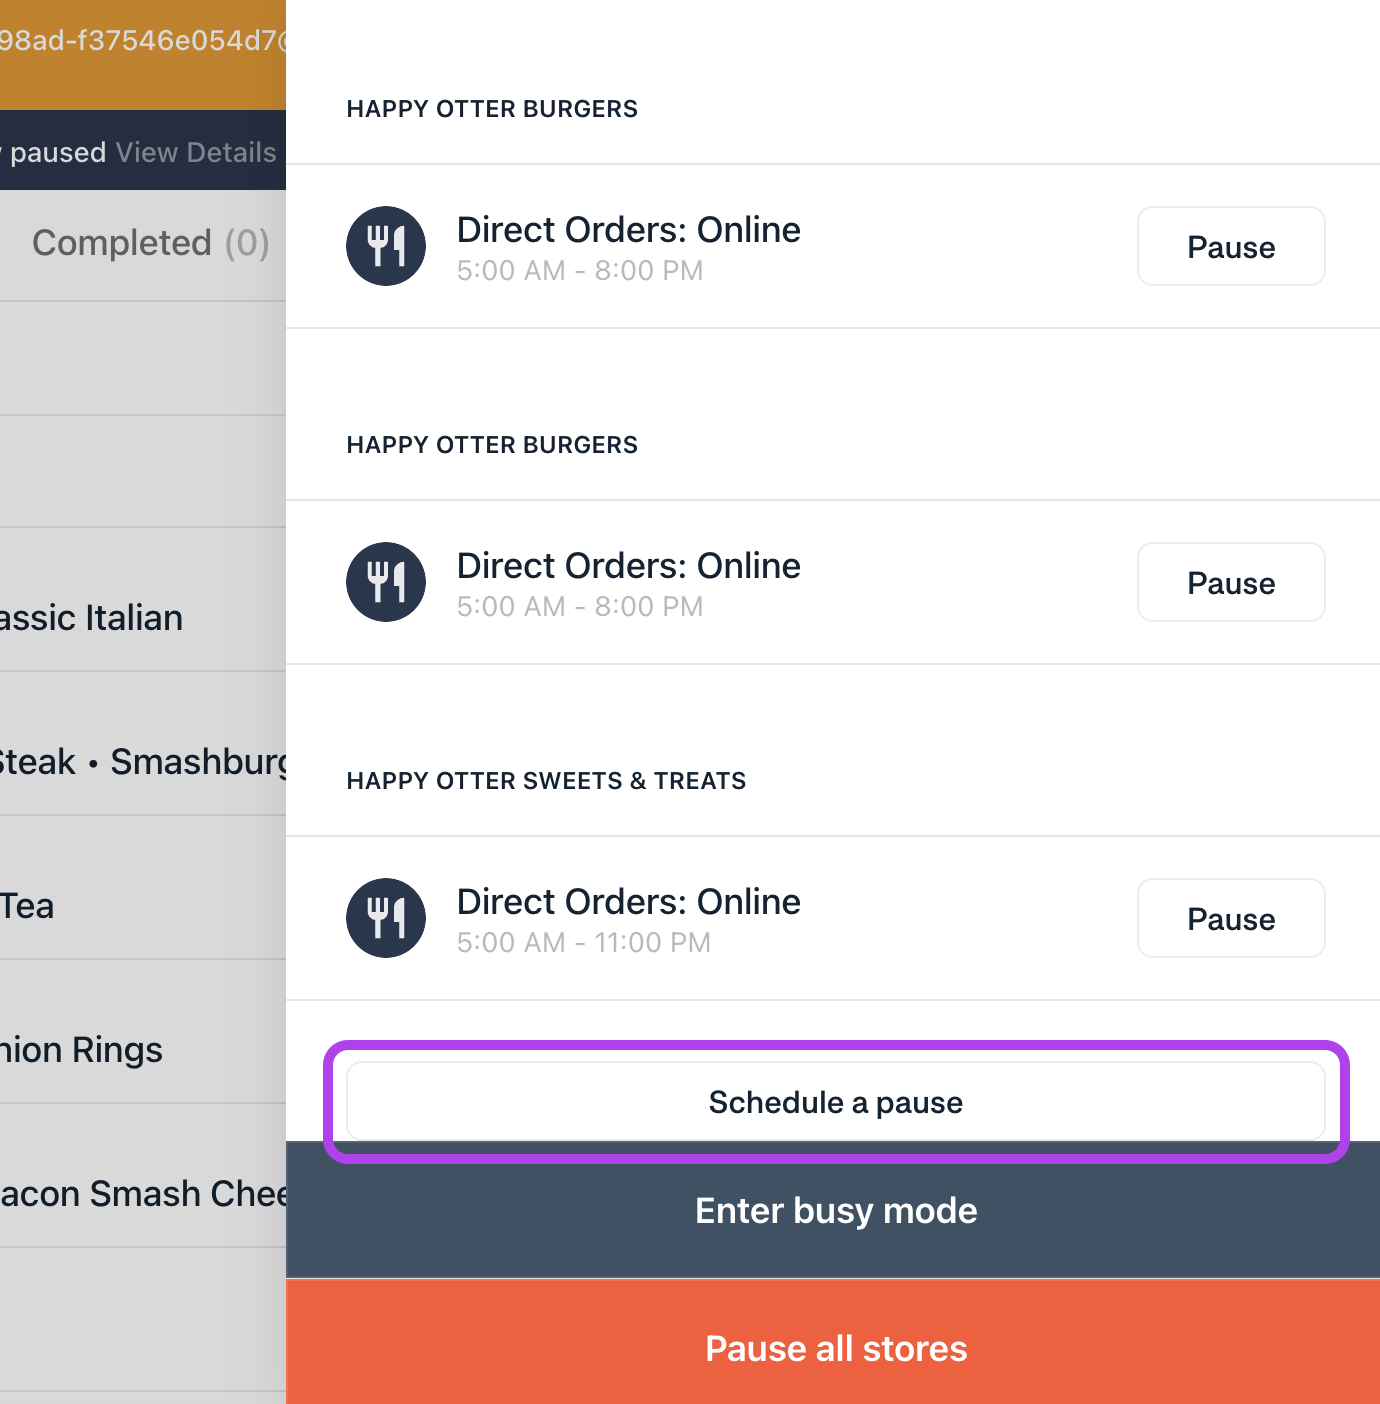1380x1404 pixels.
Task: Click the Happy Otter Sweets & Treats heading
Action: (x=546, y=781)
